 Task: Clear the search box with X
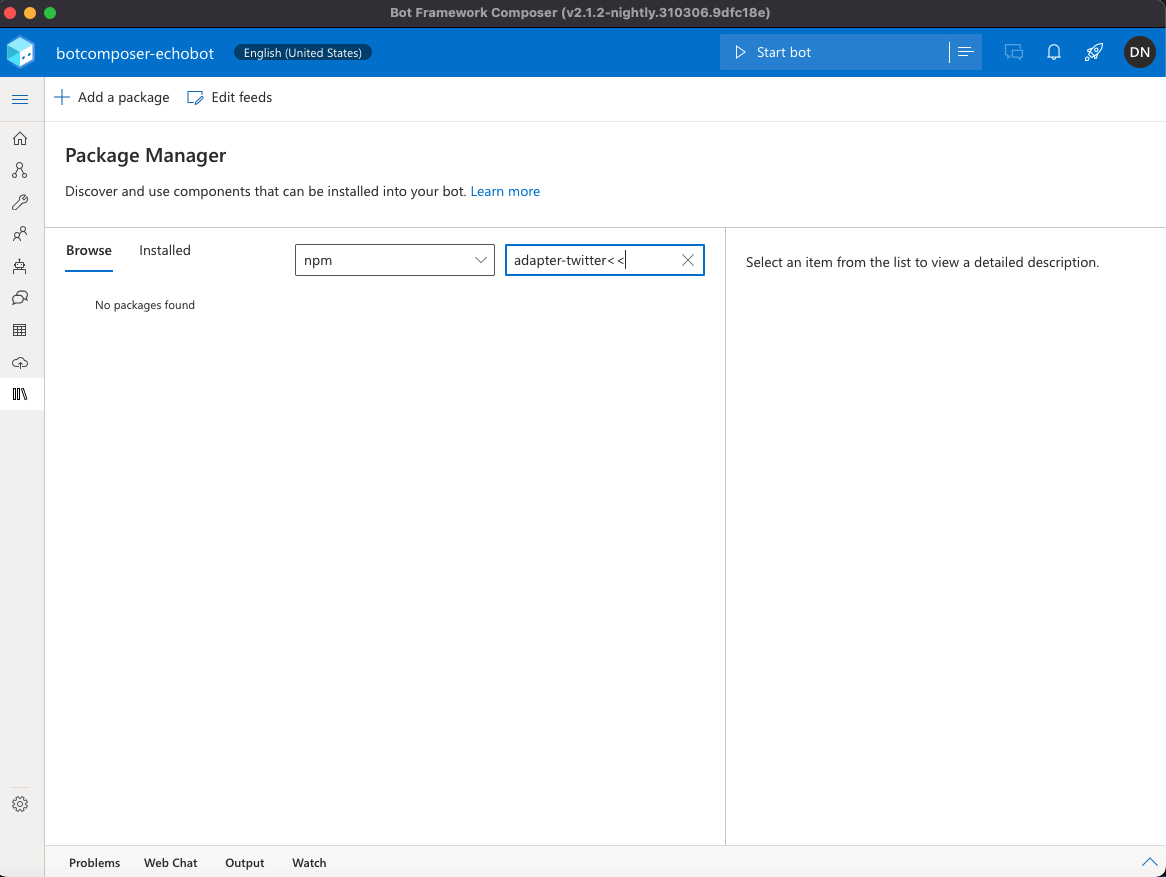688,260
